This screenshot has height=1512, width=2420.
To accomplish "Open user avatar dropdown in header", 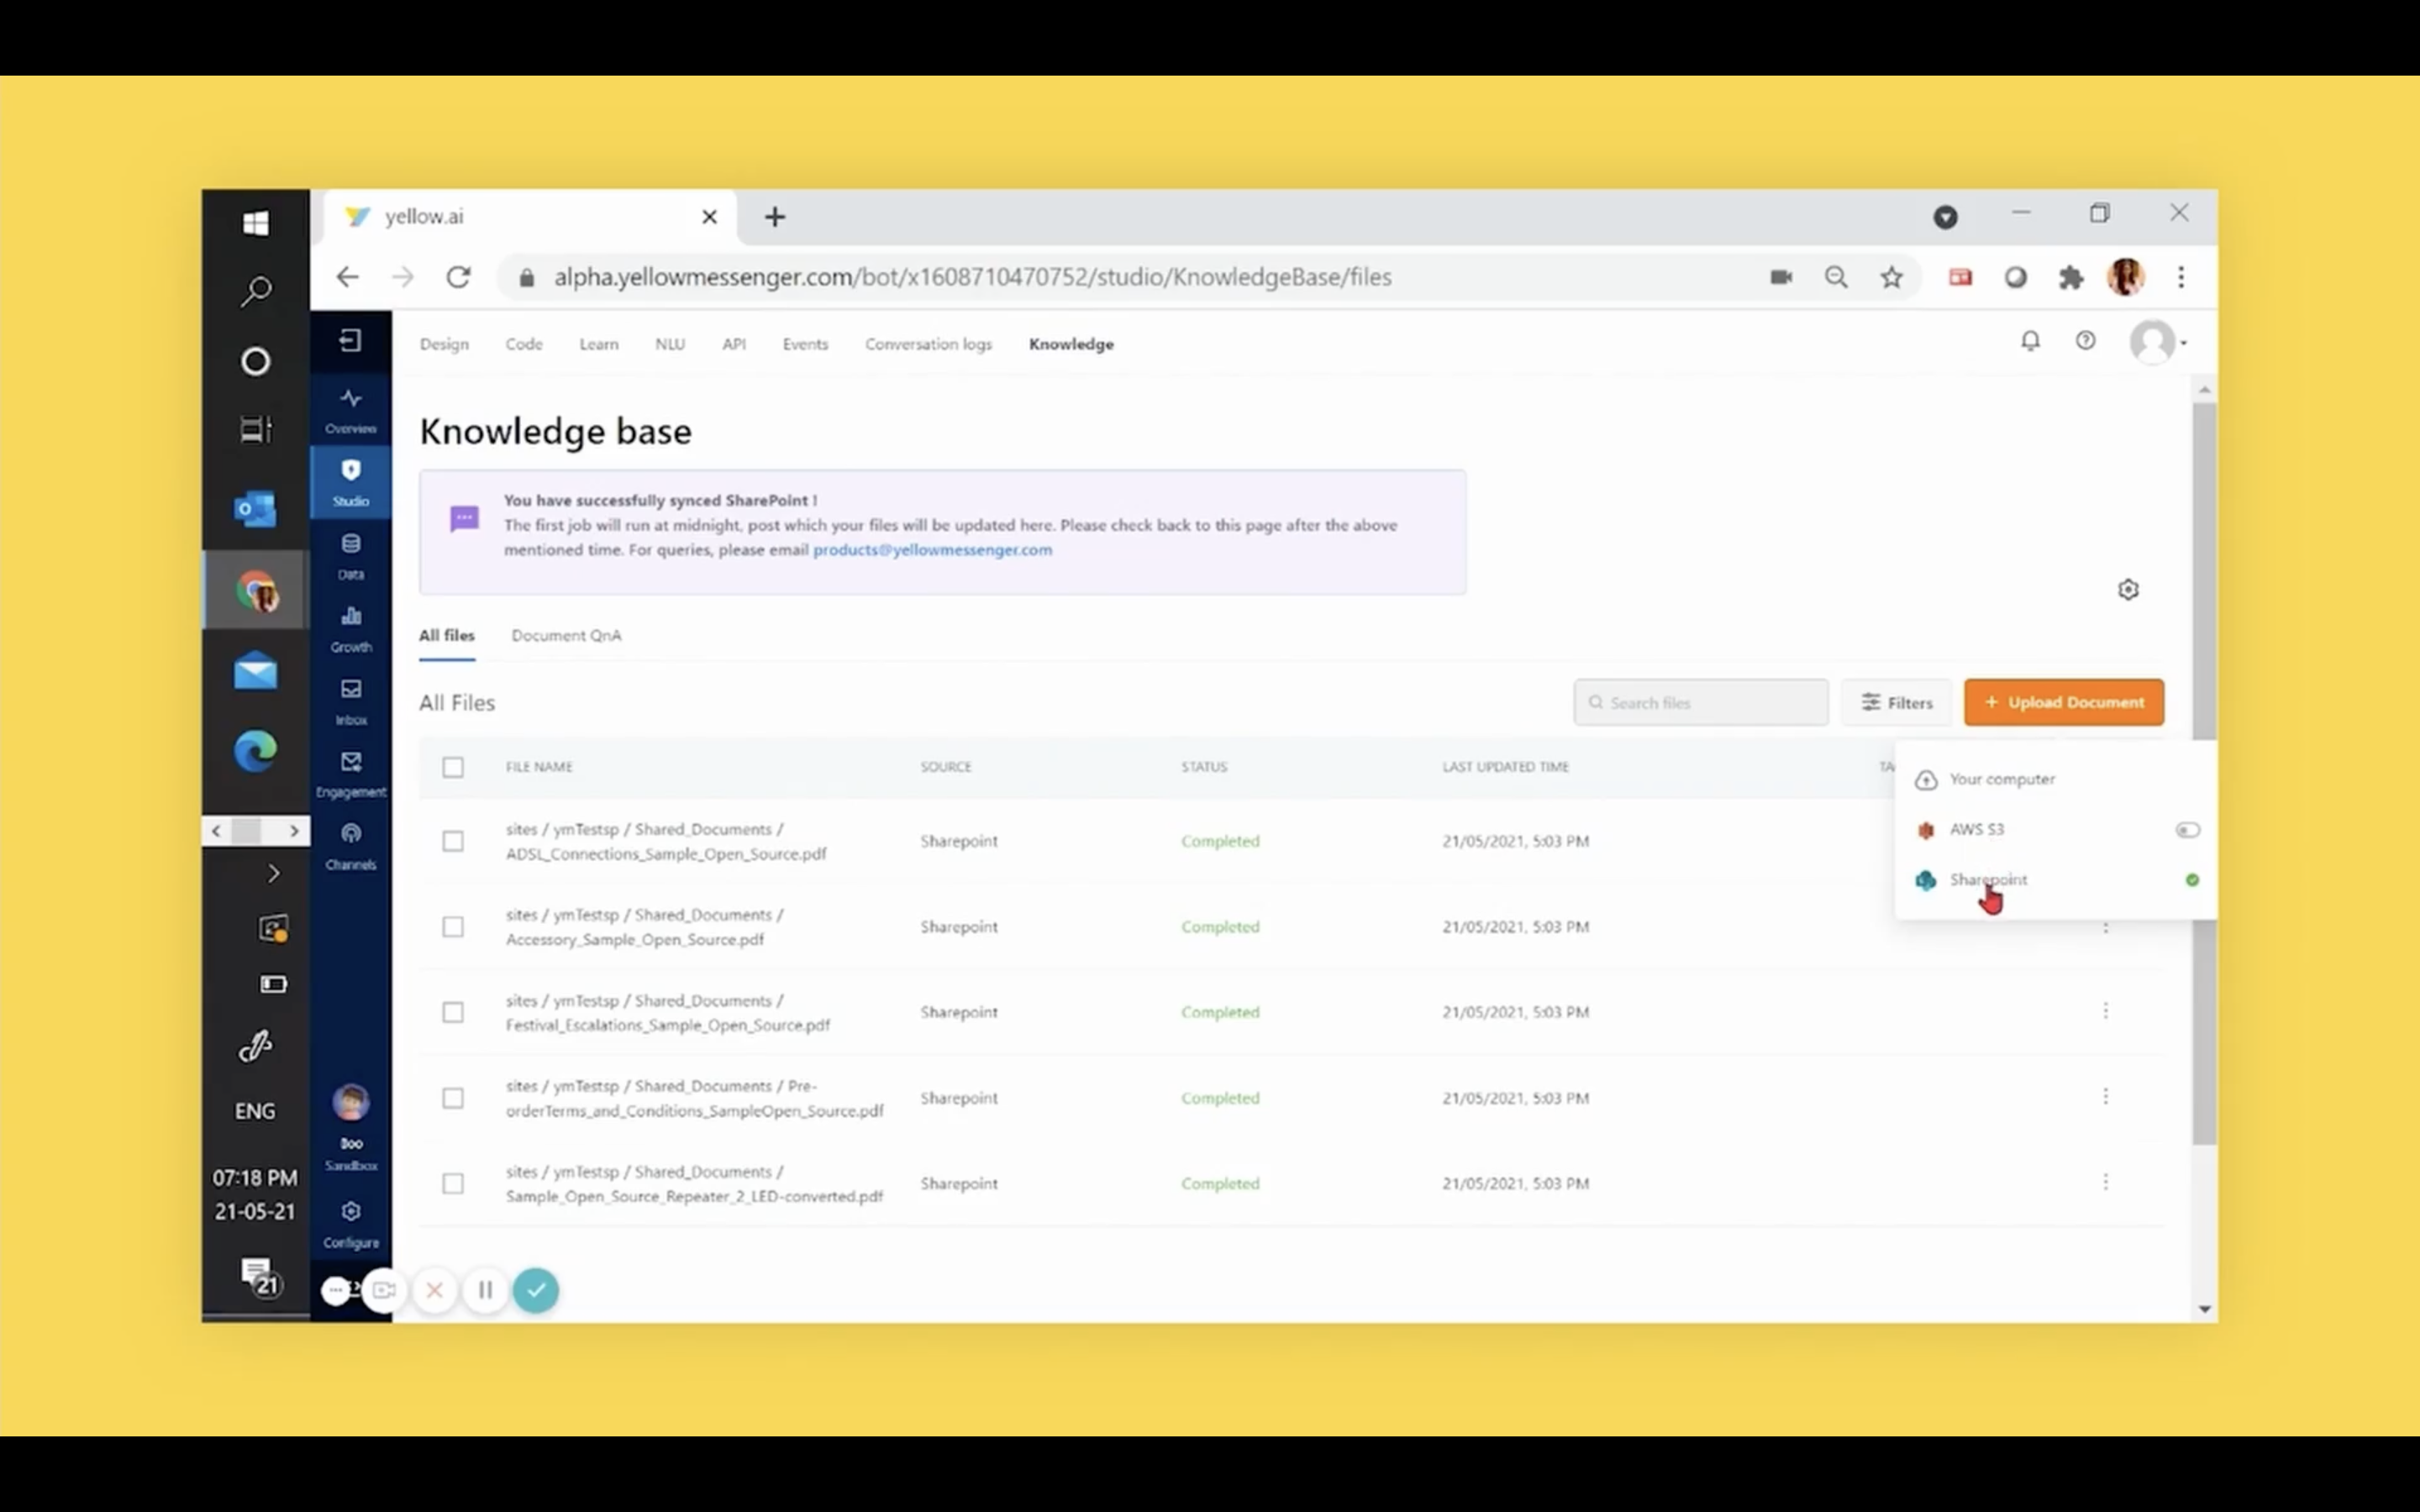I will pos(2158,342).
